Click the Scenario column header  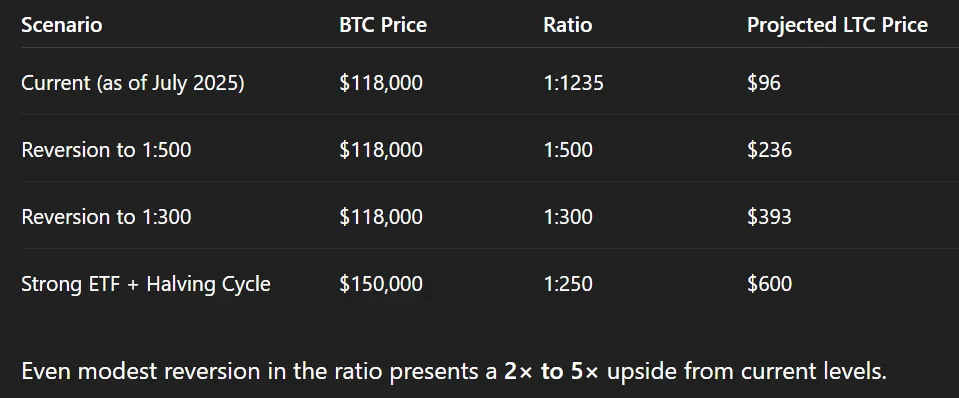(62, 25)
